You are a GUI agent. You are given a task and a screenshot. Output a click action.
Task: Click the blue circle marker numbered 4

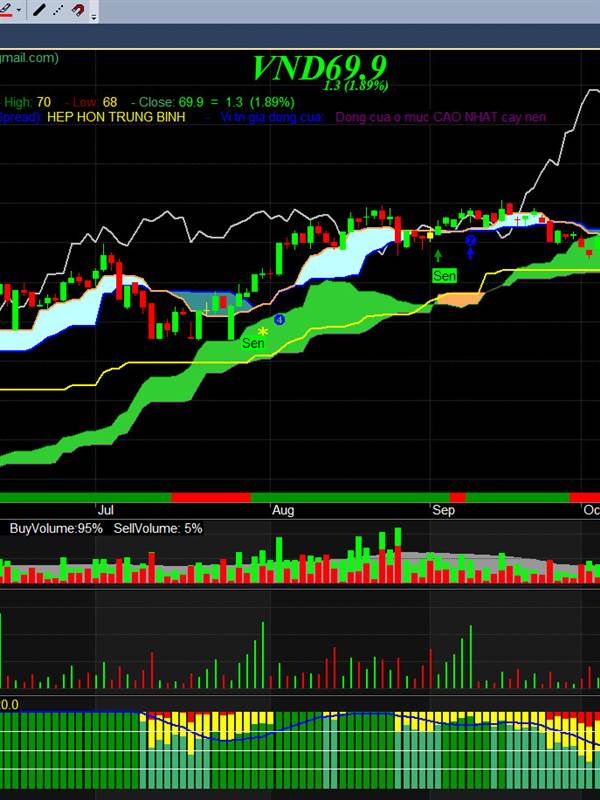279,319
